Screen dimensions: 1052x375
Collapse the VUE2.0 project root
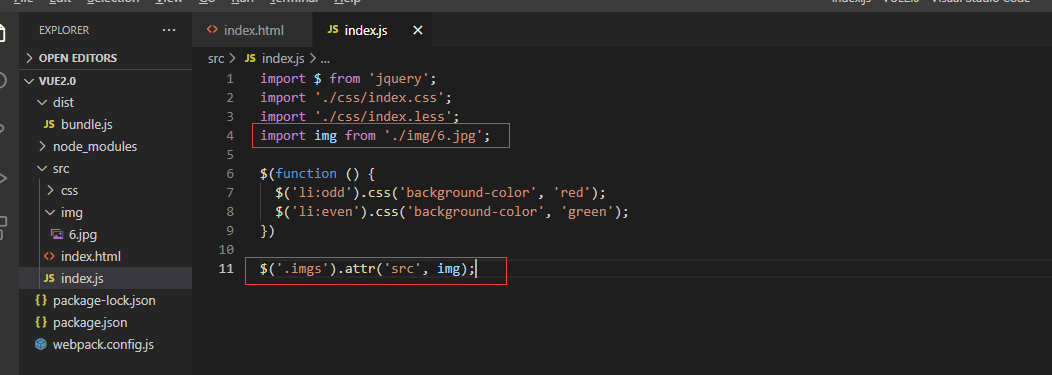[105, 81]
